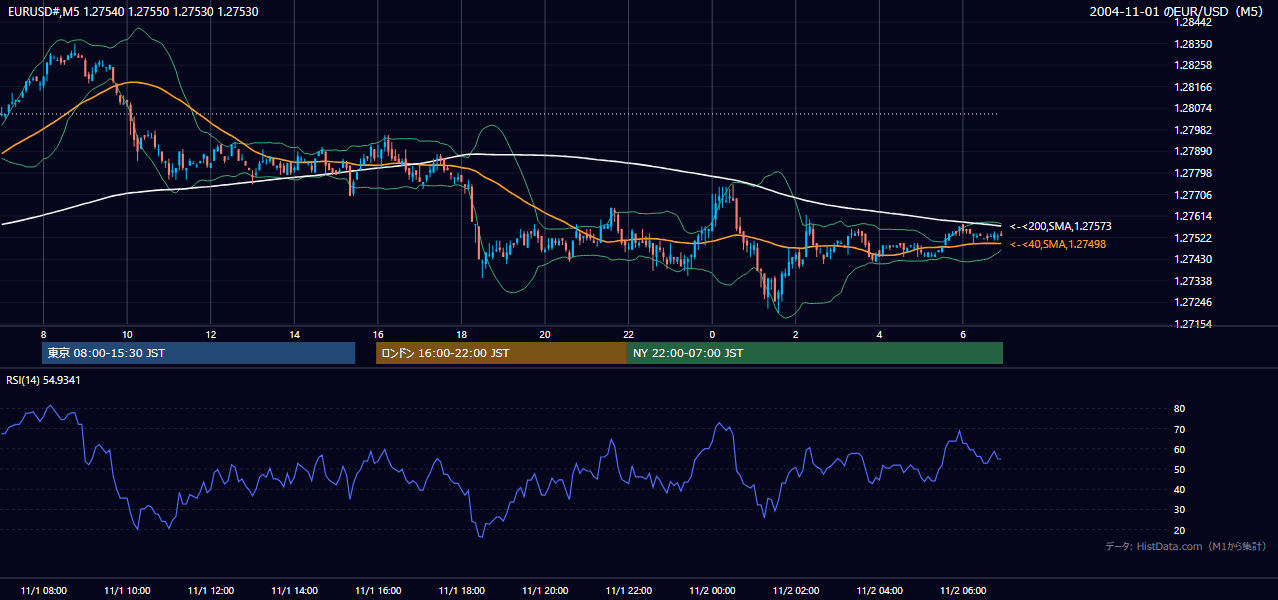Click price axis value 1.27982
1278x600 pixels.
(1195, 130)
